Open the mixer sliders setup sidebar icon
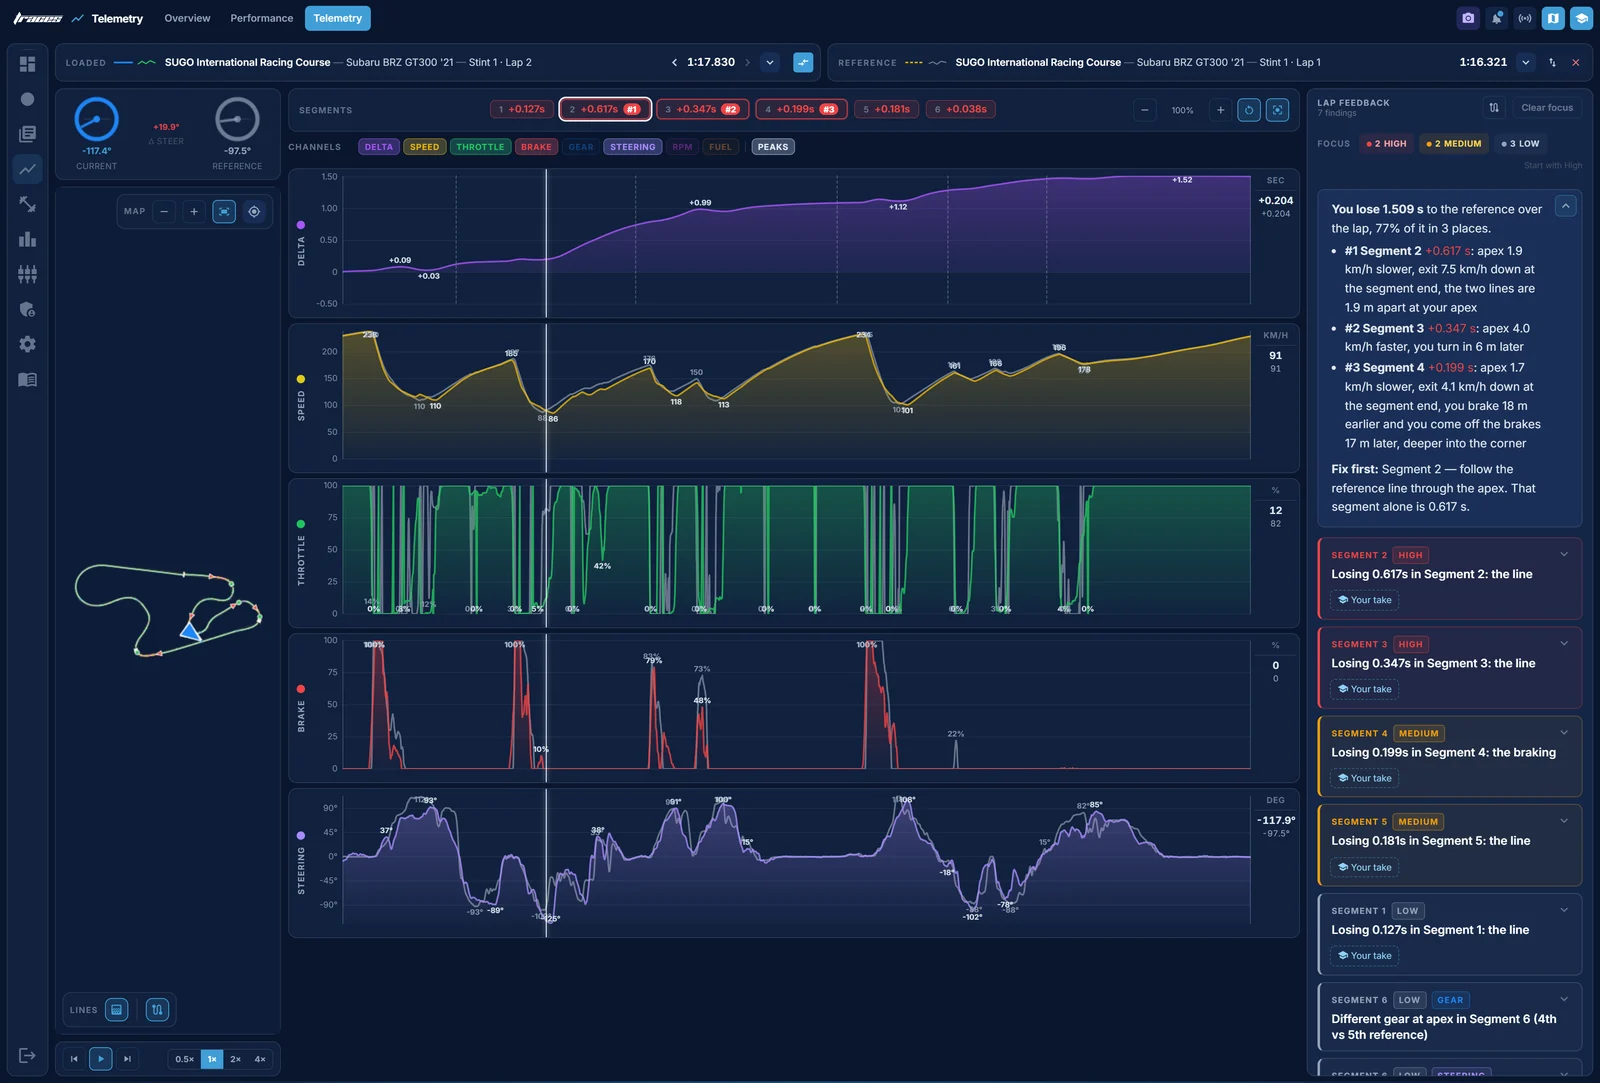 click(x=27, y=274)
